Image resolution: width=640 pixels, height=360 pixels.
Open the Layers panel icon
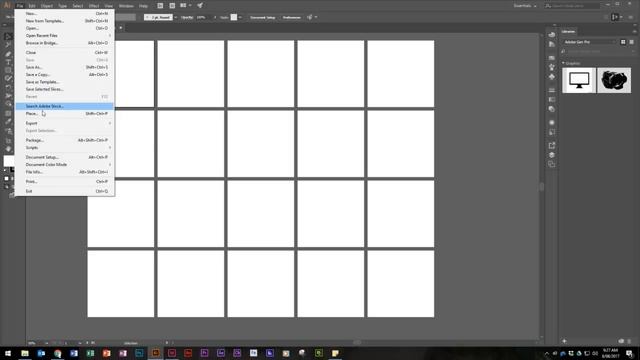click(x=552, y=155)
